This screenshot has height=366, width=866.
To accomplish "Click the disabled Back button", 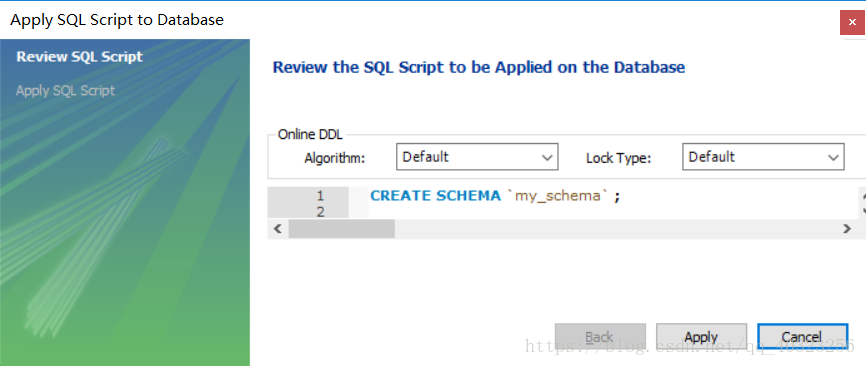I will (x=600, y=337).
